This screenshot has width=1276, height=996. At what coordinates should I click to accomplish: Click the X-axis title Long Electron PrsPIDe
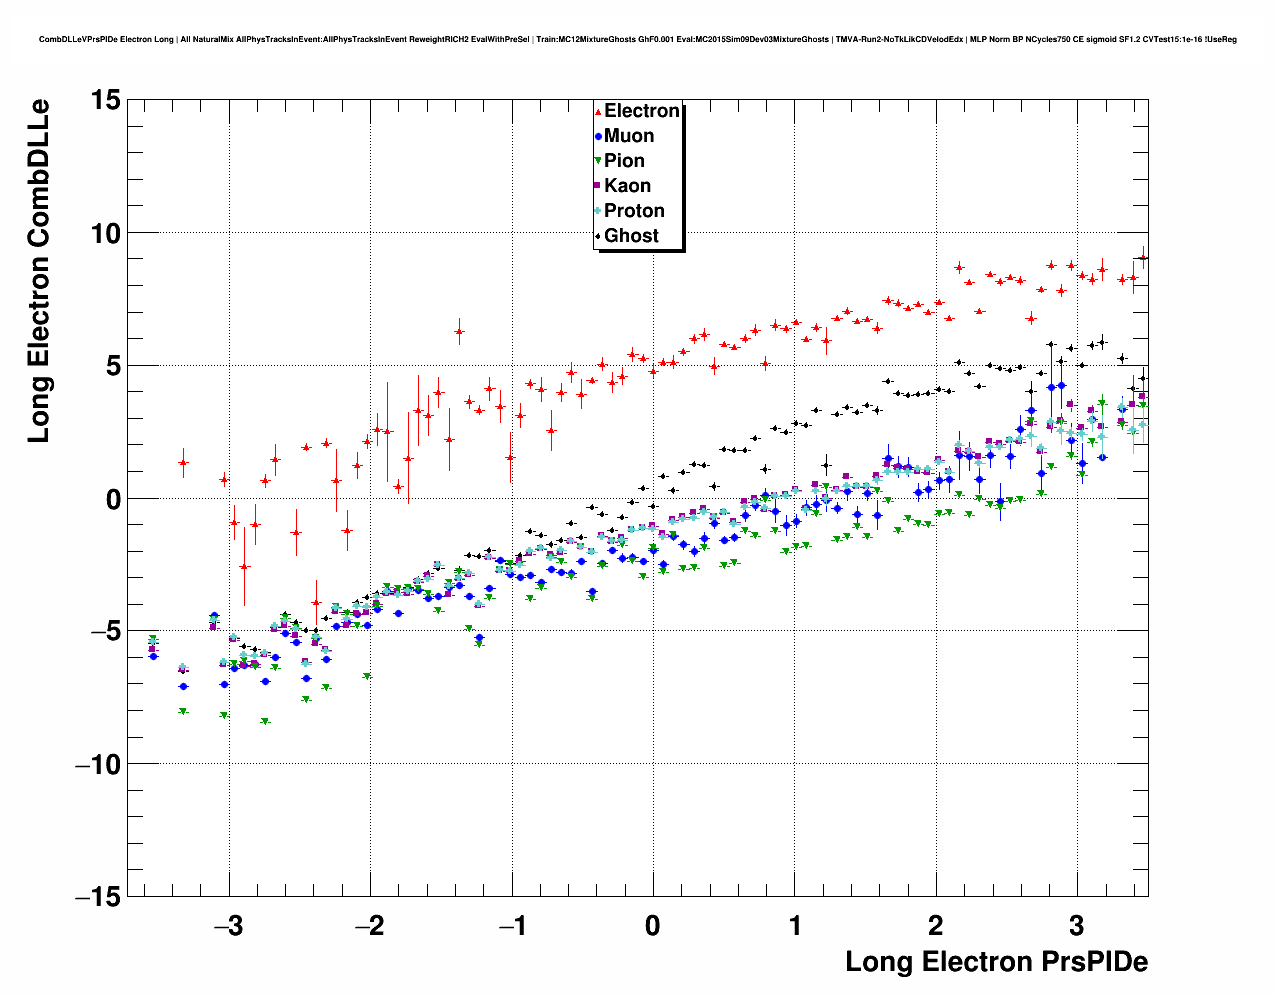(x=996, y=962)
